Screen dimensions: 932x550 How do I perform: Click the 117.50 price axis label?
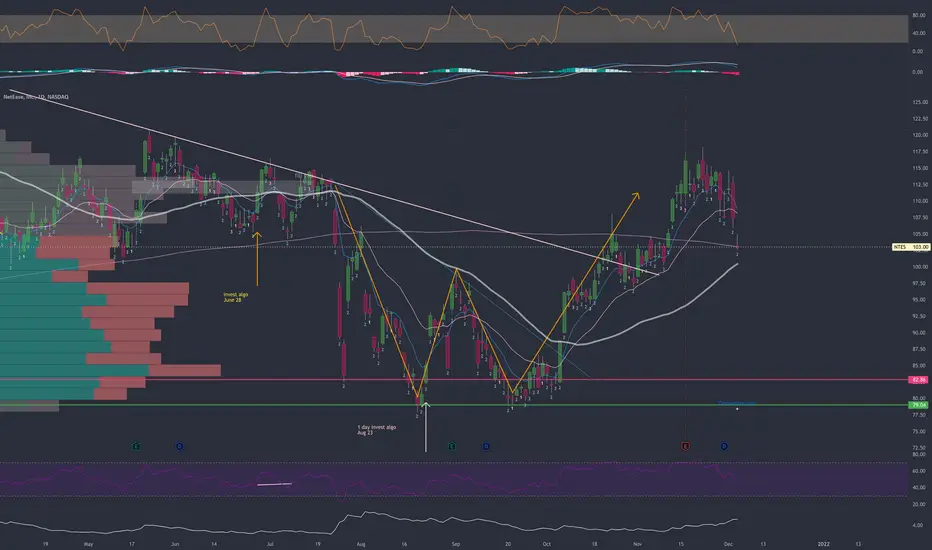[x=920, y=152]
